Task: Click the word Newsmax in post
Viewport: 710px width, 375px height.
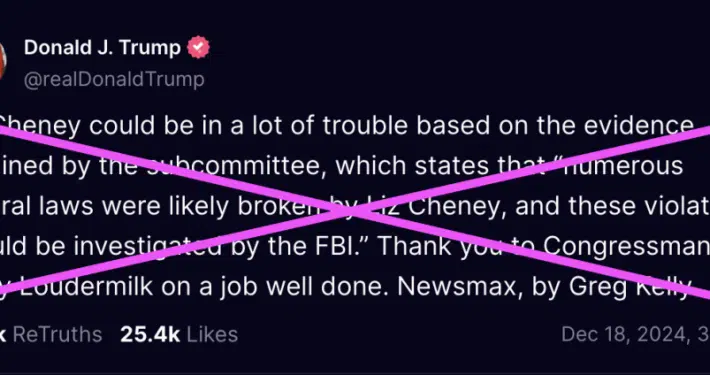Action: pyautogui.click(x=458, y=287)
